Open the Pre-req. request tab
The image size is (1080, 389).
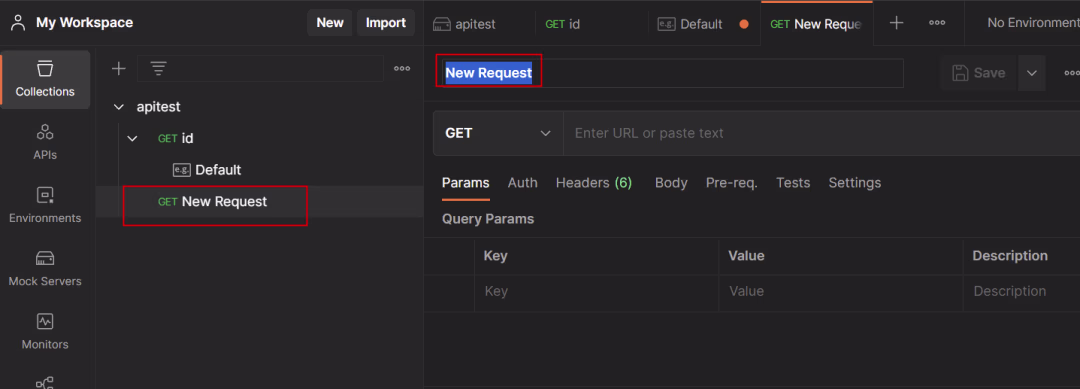pyautogui.click(x=731, y=183)
